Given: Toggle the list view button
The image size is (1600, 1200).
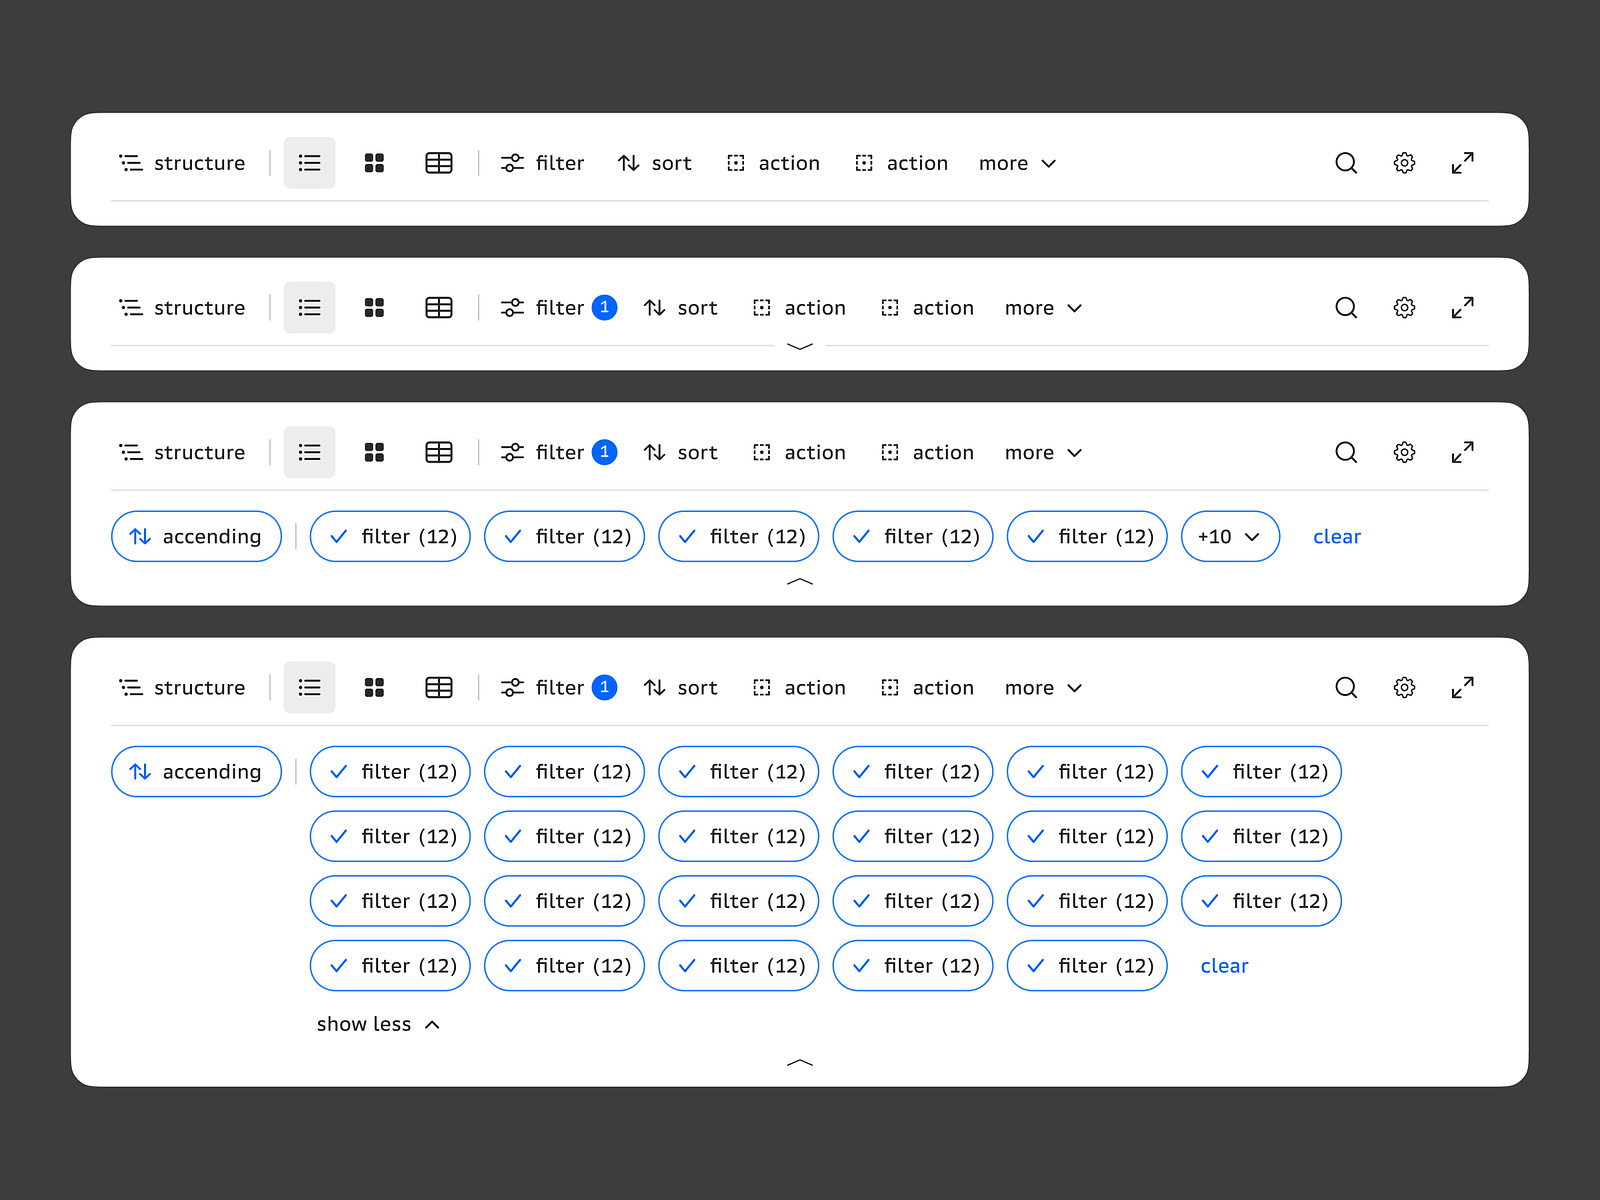Looking at the screenshot, I should pos(309,163).
